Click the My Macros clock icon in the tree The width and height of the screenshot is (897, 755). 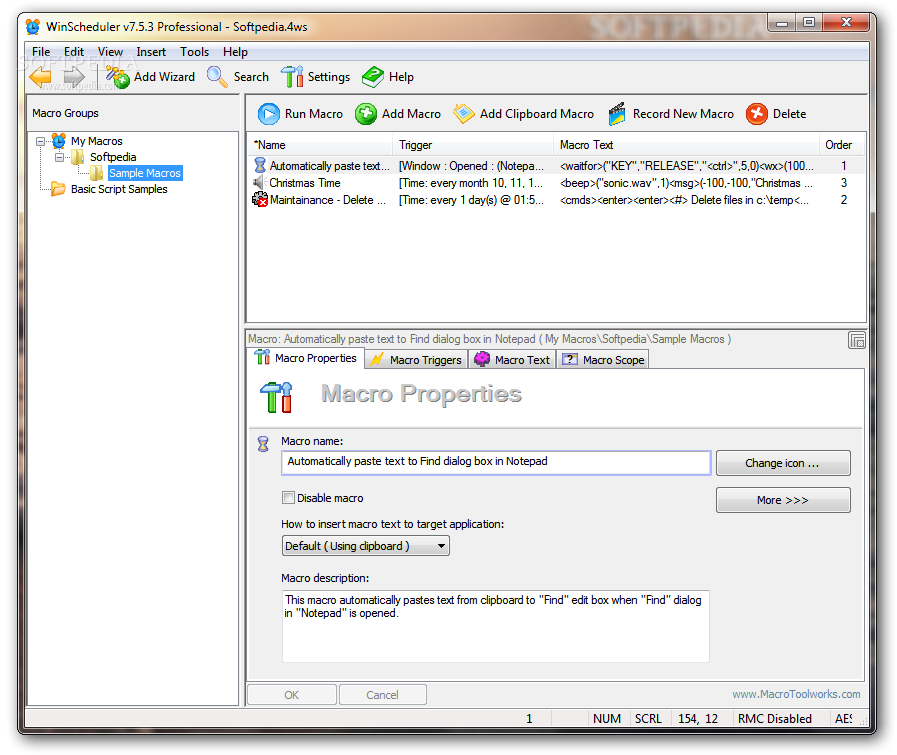coord(58,141)
